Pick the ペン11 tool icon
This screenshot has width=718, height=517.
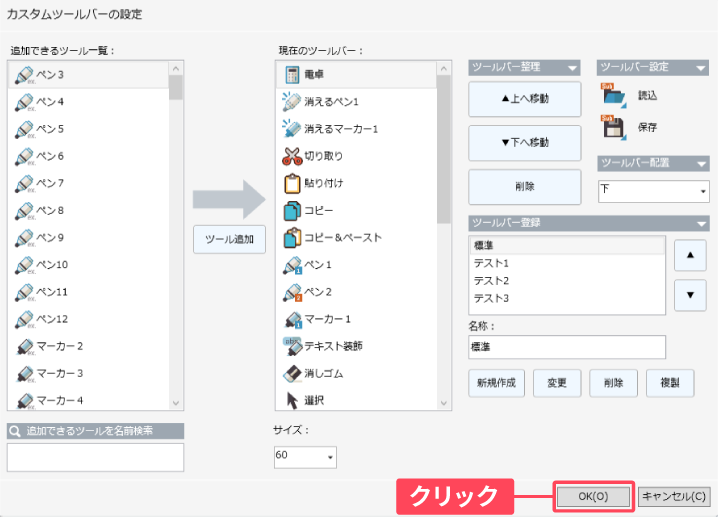[x=24, y=292]
